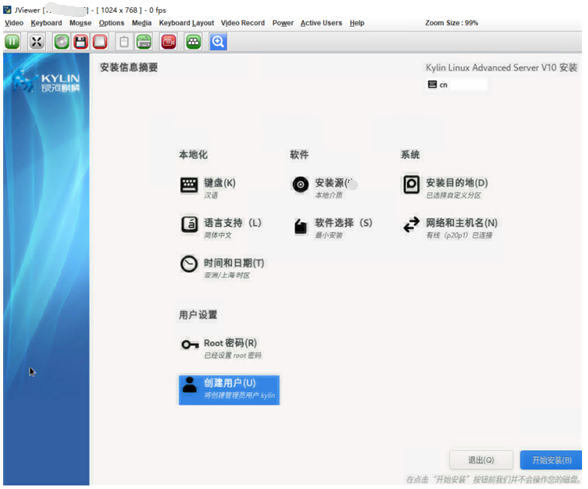Click the mouse cursor toolbar icon
588x489 pixels.
124,42
